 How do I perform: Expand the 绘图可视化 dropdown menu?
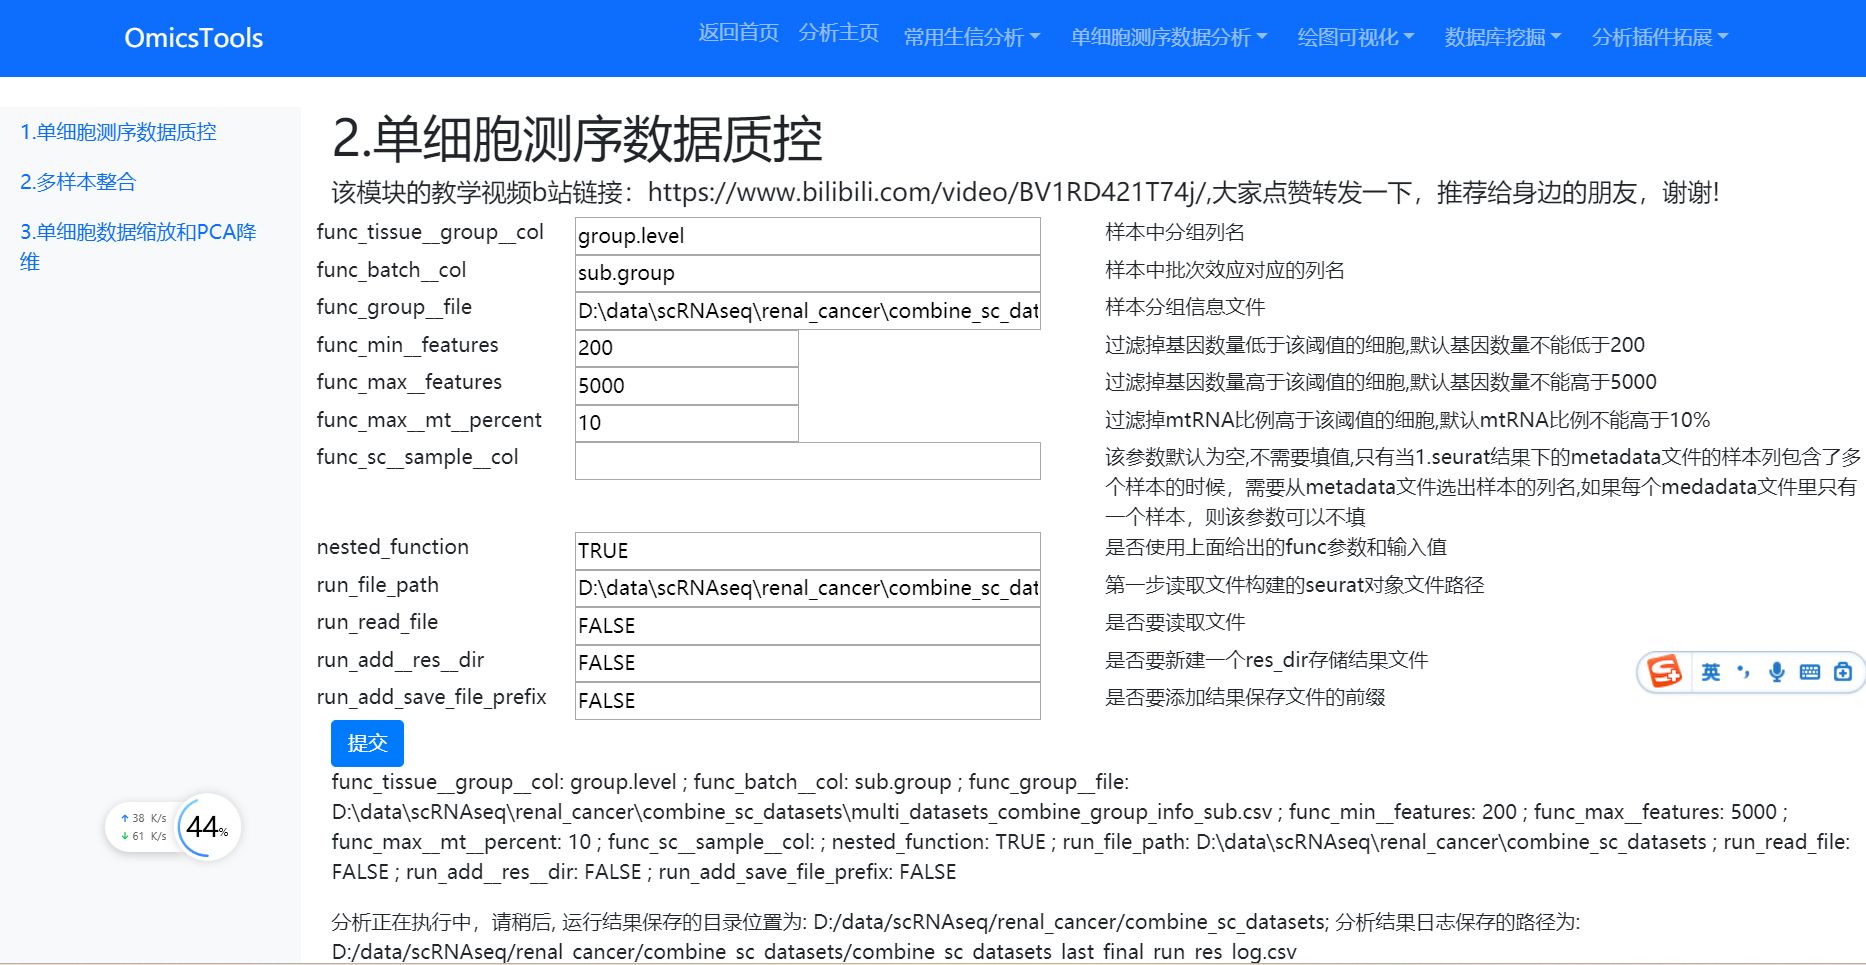(1356, 38)
